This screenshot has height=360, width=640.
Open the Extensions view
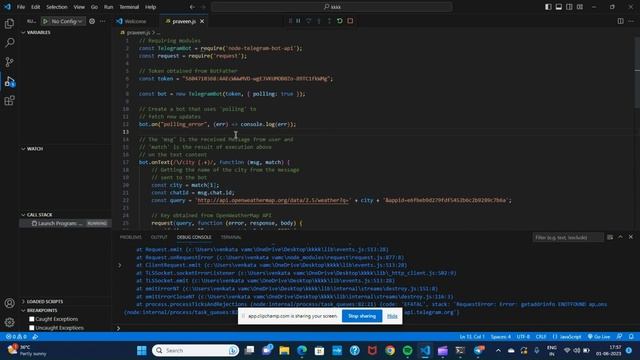9,100
